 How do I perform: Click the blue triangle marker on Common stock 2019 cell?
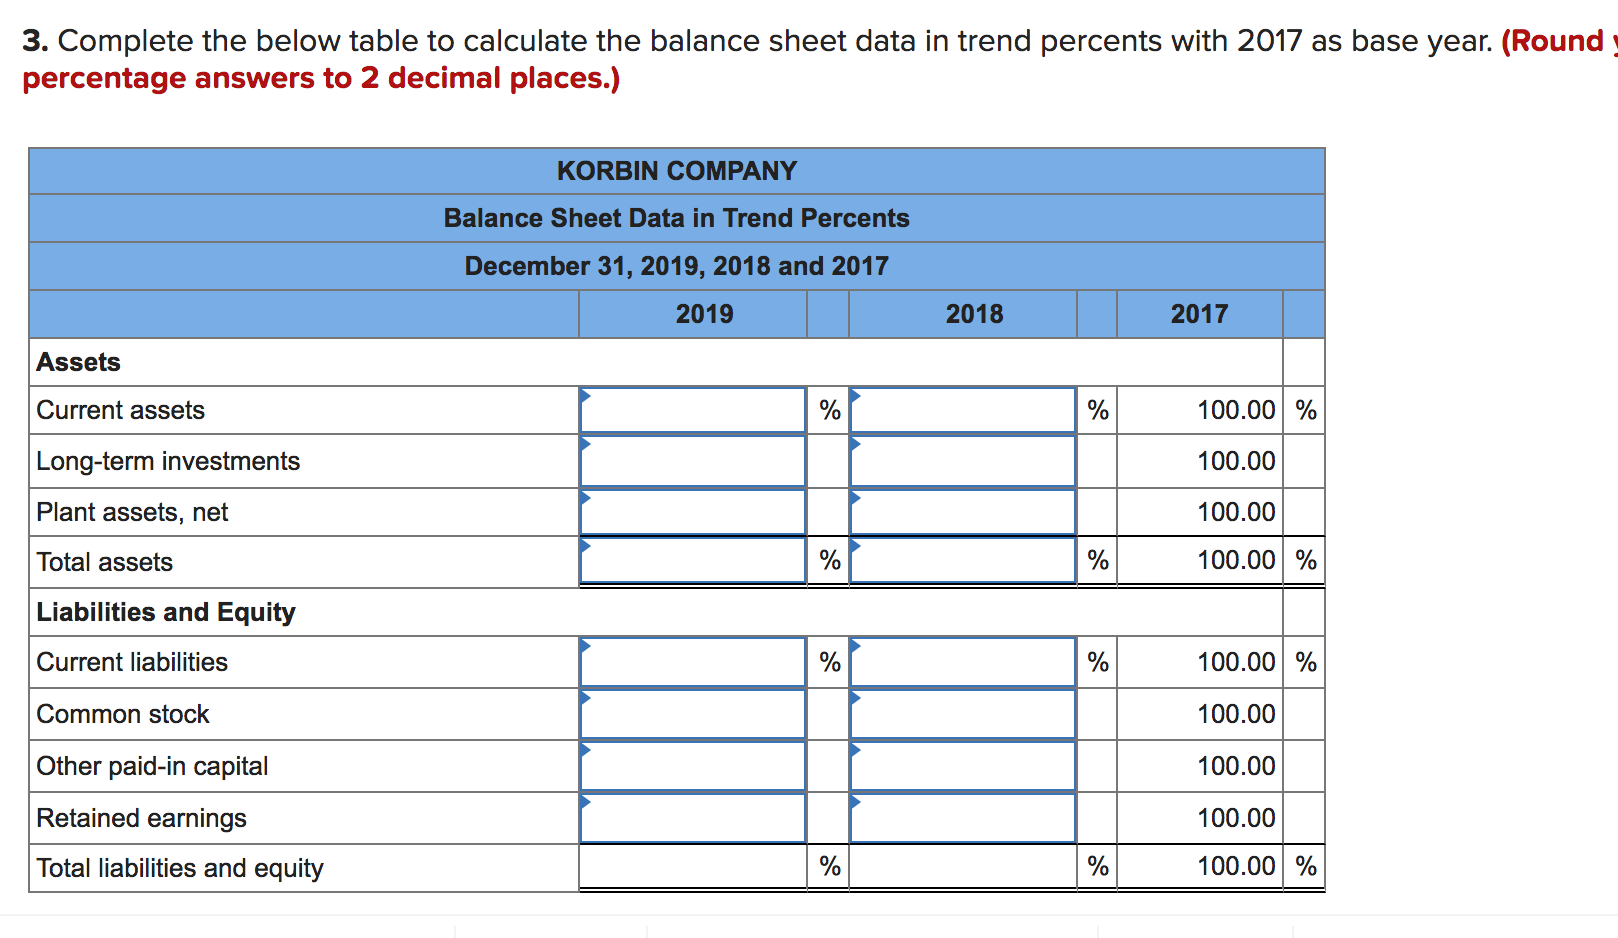tap(586, 697)
